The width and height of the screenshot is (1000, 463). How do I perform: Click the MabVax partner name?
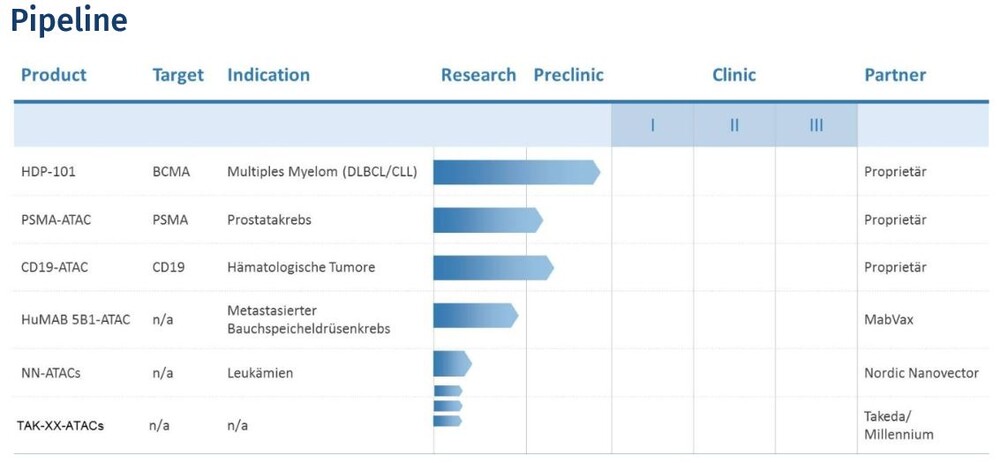coord(888,319)
